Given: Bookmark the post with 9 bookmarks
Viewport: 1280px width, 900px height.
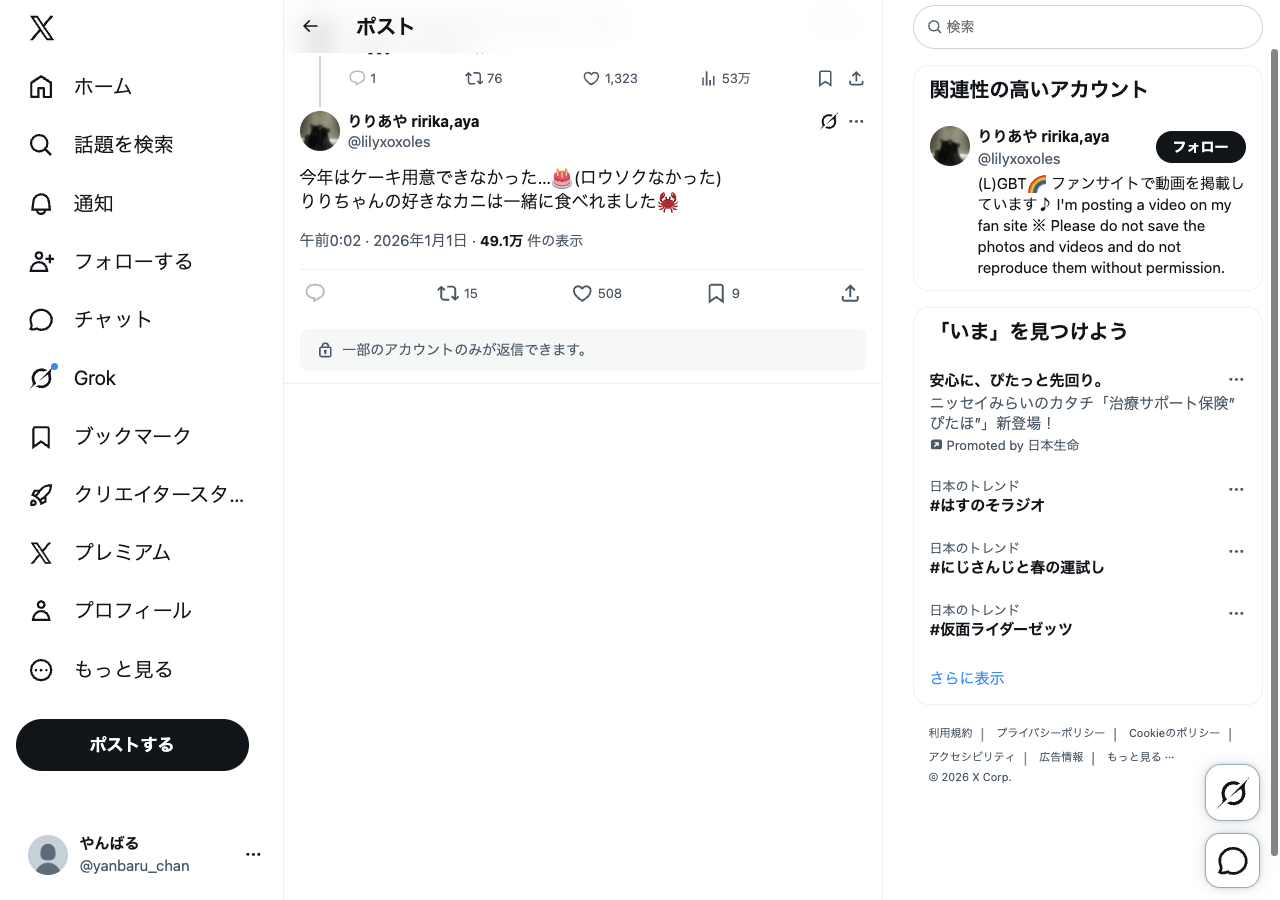Looking at the screenshot, I should [716, 293].
